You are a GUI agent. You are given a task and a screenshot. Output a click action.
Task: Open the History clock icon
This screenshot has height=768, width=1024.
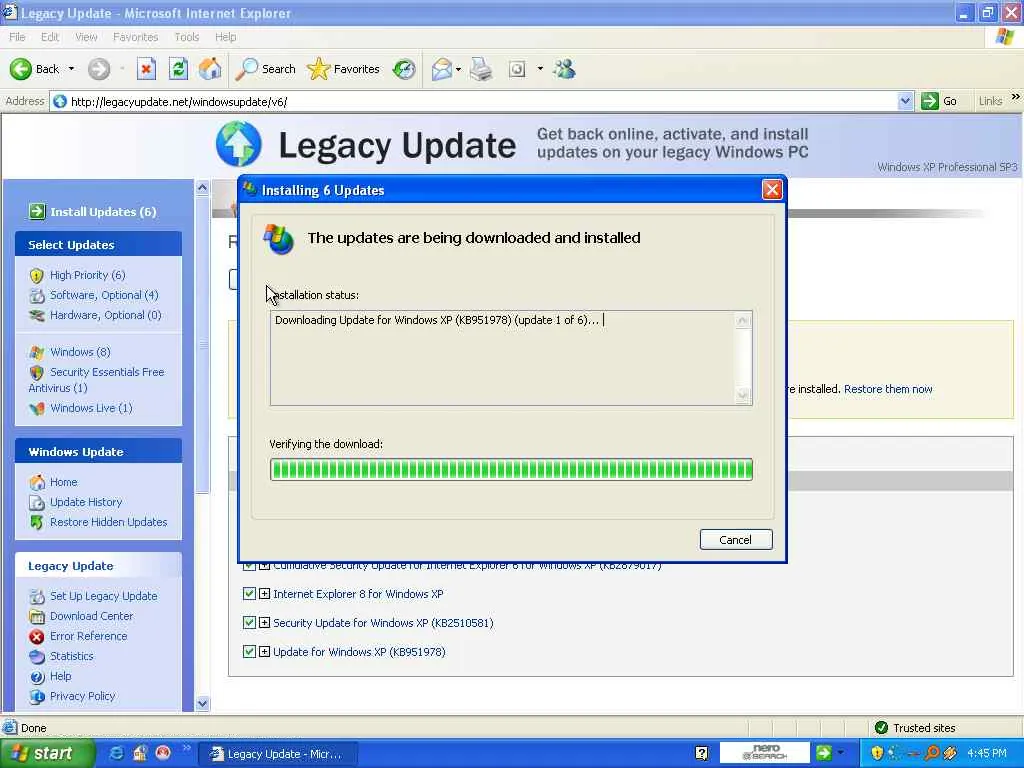(404, 69)
